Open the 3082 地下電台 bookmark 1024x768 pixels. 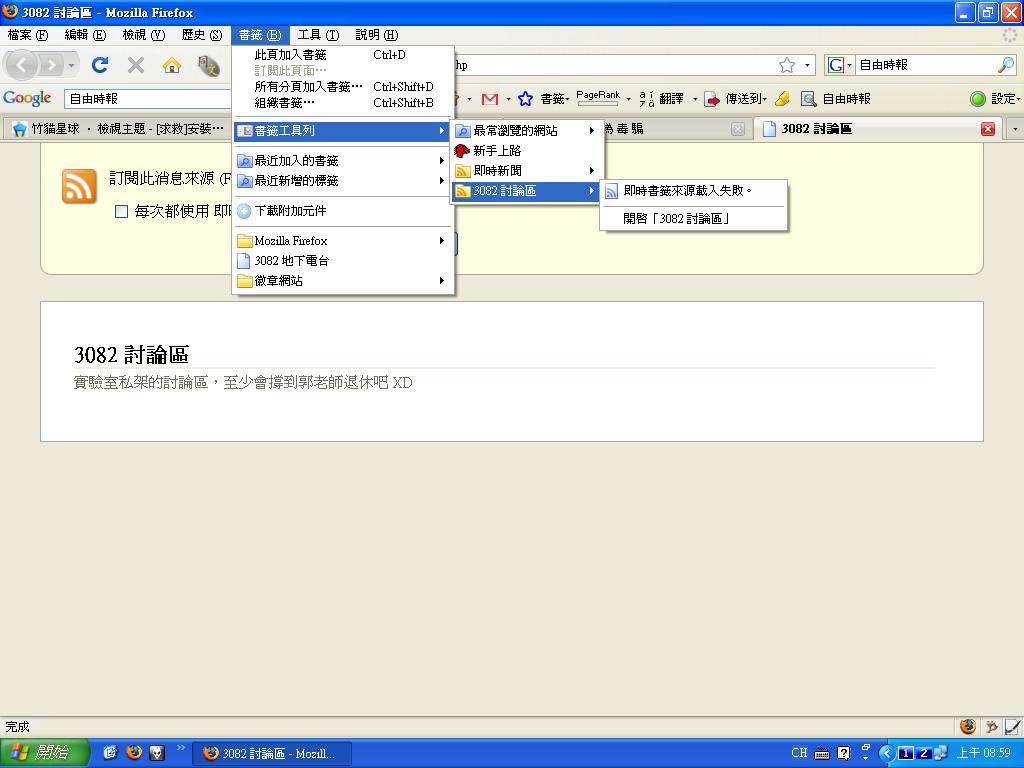tap(343, 261)
